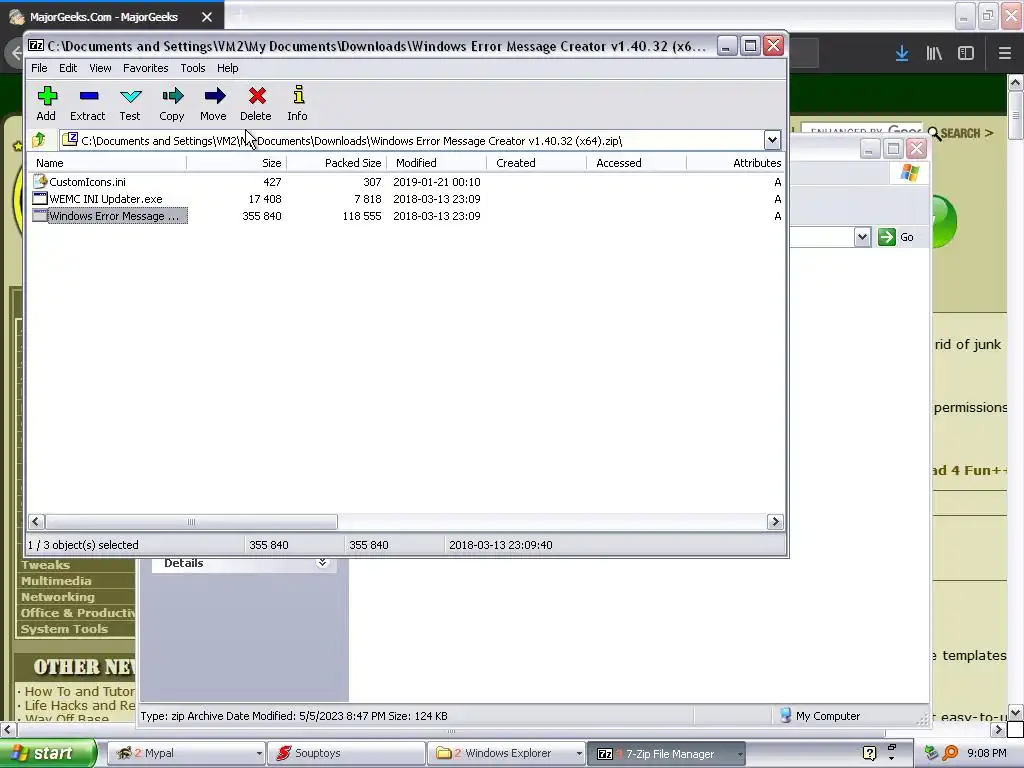Screen dimensions: 1024x768
Task: Open the Help menu
Action: [x=227, y=68]
